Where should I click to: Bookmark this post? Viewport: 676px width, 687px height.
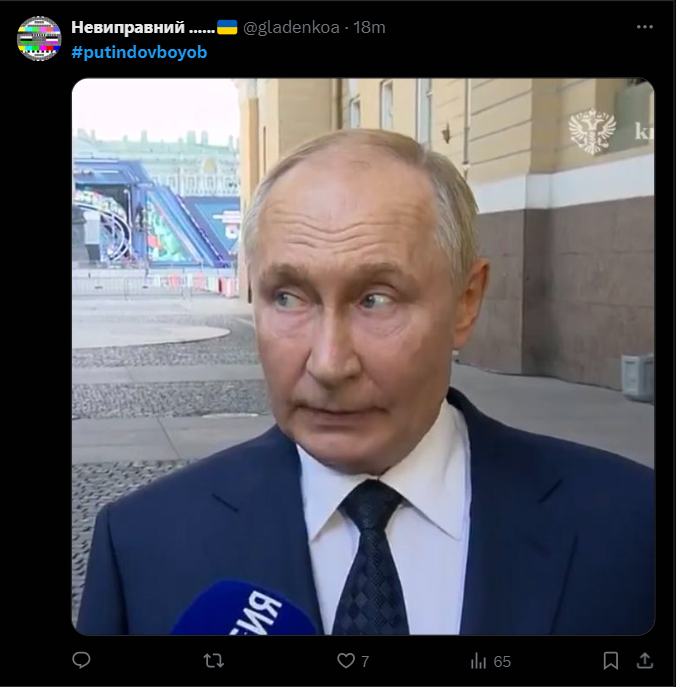[x=611, y=660]
